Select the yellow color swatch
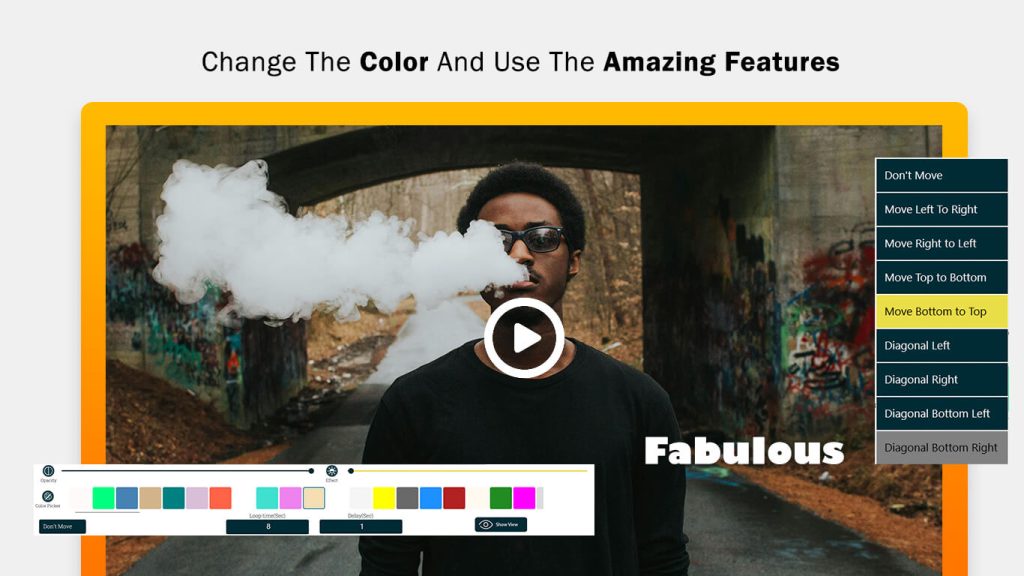The image size is (1024, 576). point(384,498)
